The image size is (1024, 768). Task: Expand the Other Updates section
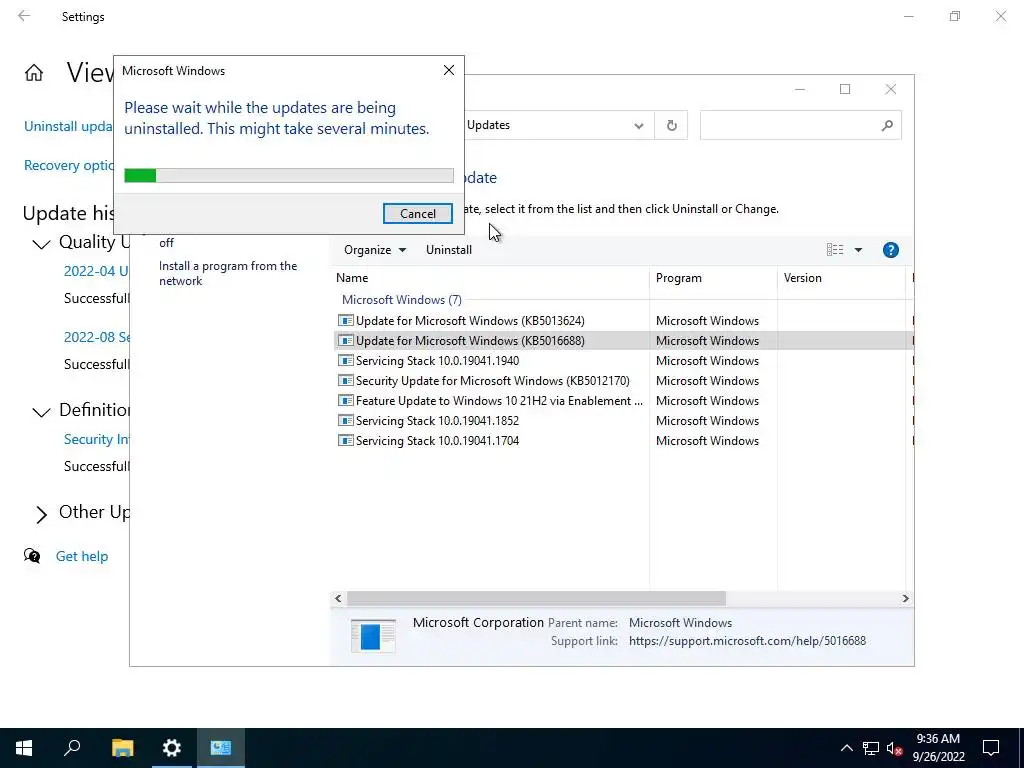(41, 515)
